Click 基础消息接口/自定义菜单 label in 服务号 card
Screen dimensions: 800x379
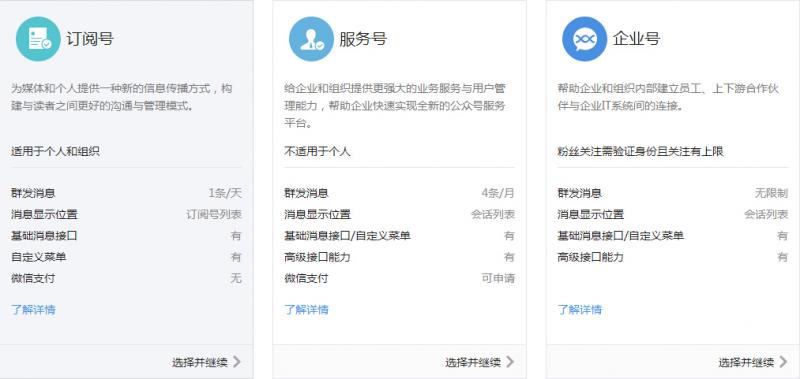click(347, 236)
